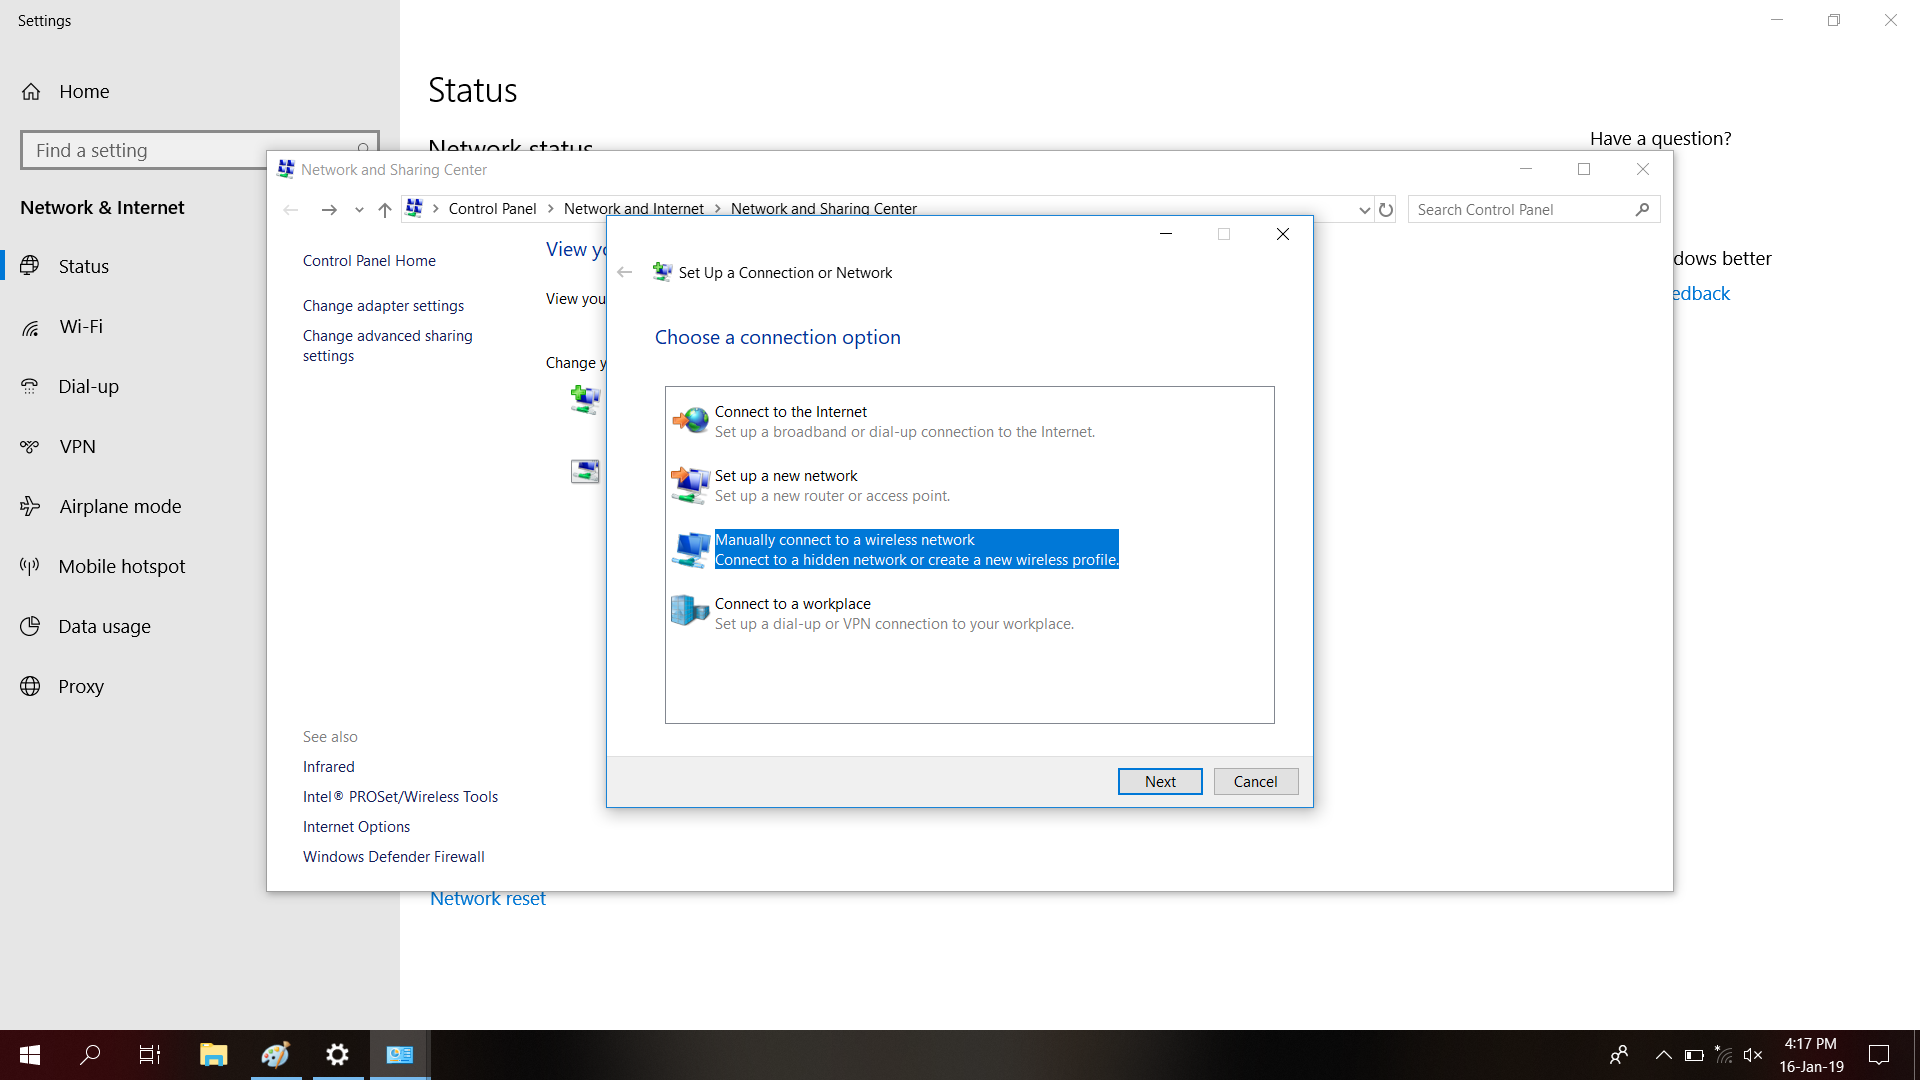
Task: Click Network reset link in Settings
Action: click(x=488, y=899)
